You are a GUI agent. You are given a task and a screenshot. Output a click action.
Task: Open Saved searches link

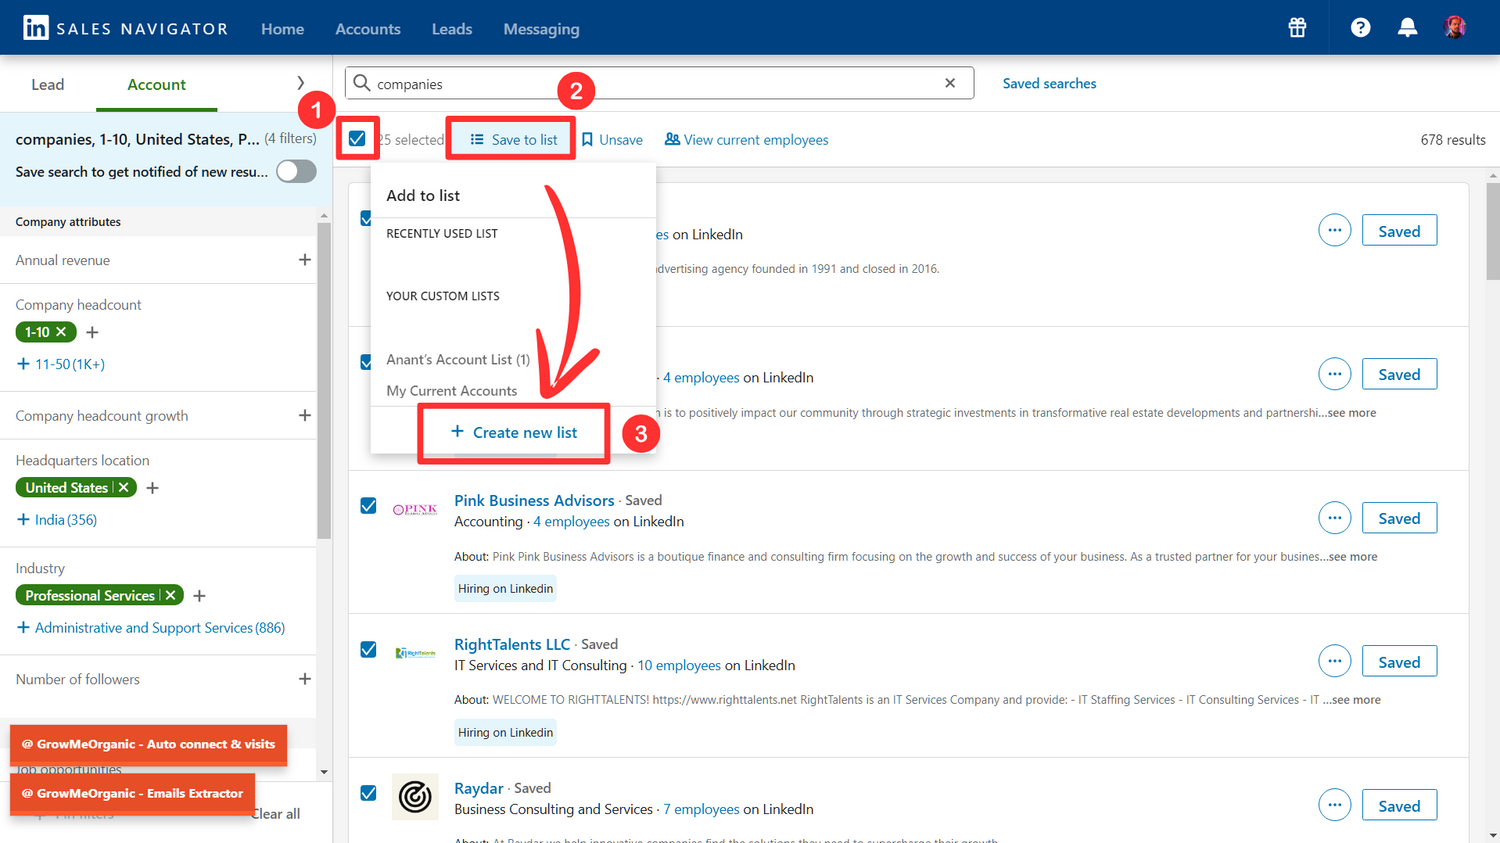(x=1049, y=84)
